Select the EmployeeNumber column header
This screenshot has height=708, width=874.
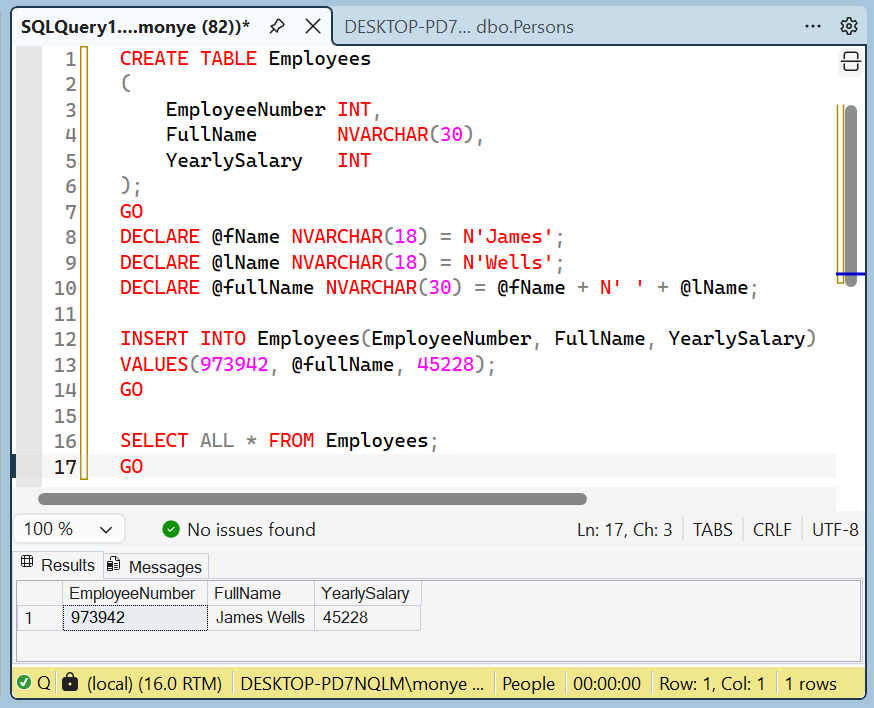point(135,593)
